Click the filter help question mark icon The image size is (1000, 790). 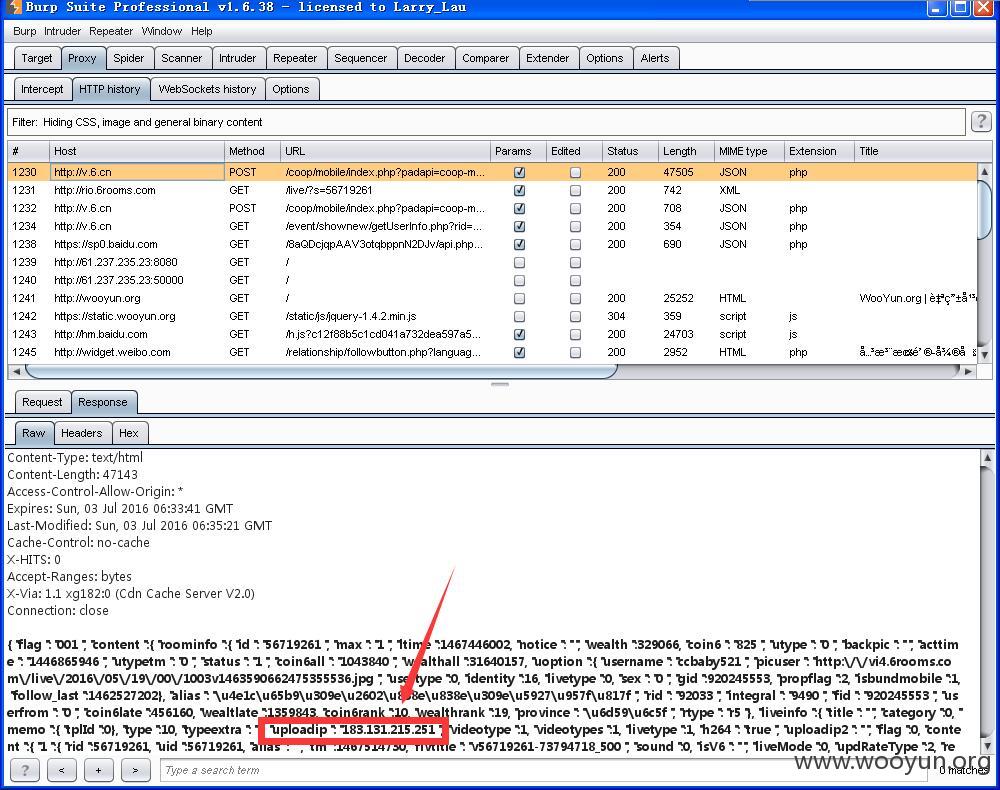pyautogui.click(x=981, y=121)
